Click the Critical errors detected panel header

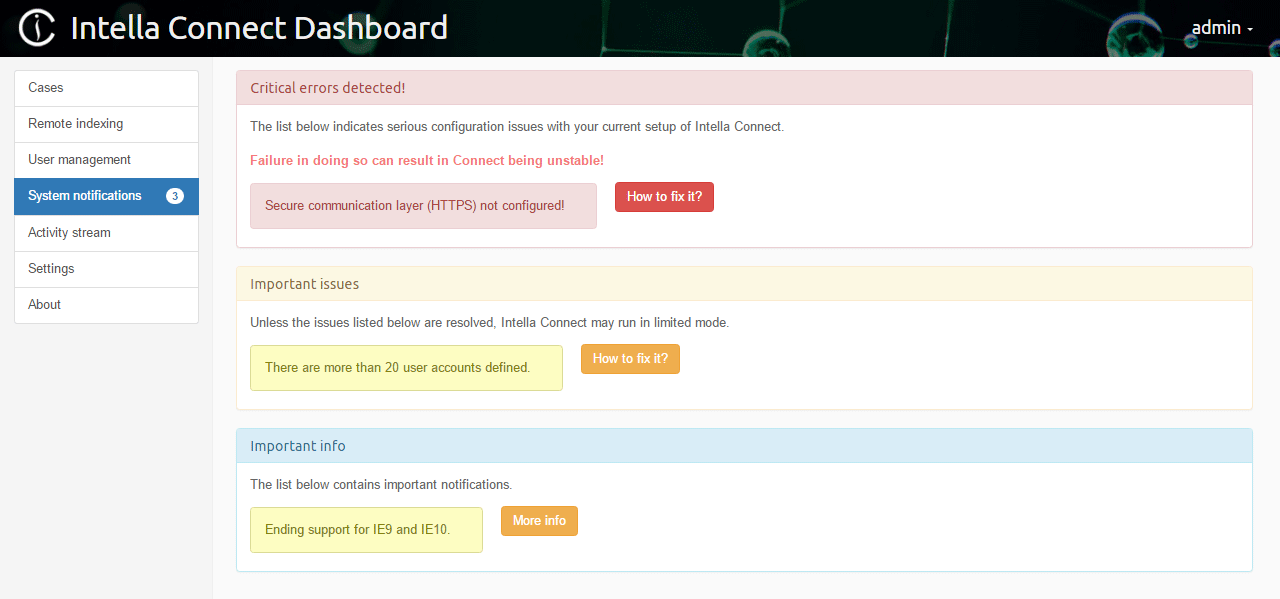[x=744, y=88]
